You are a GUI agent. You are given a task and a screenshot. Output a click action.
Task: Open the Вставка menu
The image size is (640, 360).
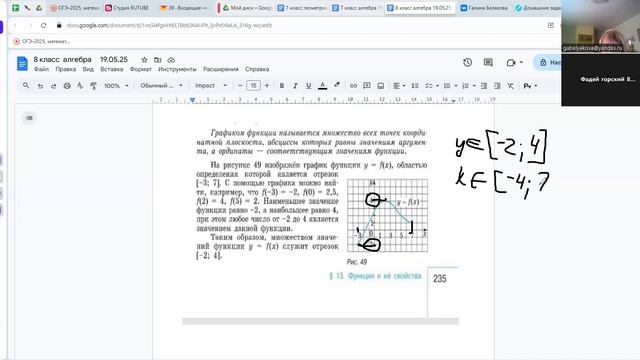(x=111, y=69)
